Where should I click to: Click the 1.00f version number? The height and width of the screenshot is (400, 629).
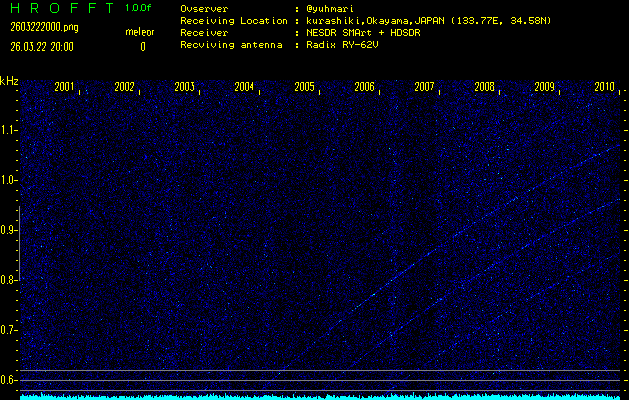coord(140,8)
